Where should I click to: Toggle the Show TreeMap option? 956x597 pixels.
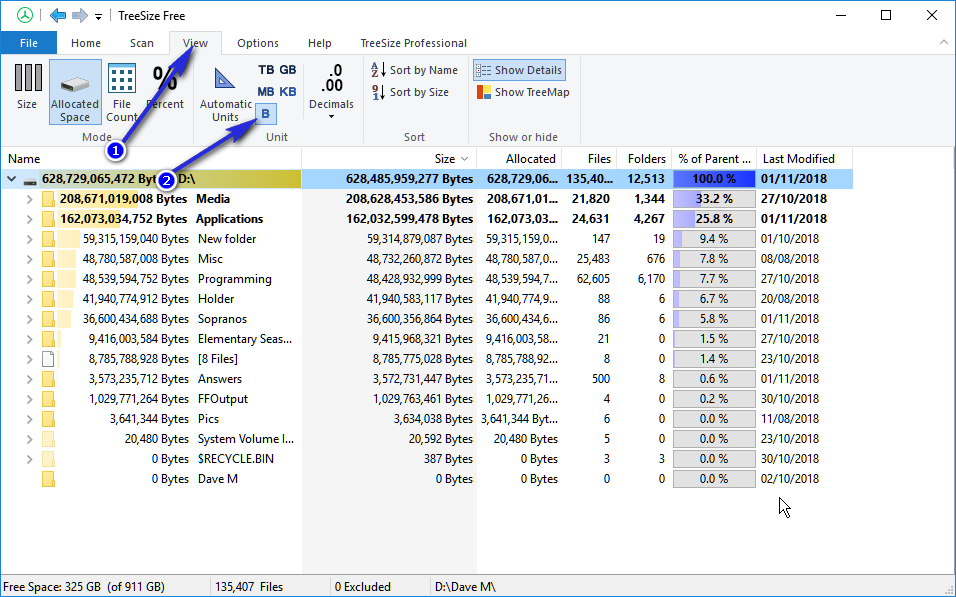[x=523, y=92]
